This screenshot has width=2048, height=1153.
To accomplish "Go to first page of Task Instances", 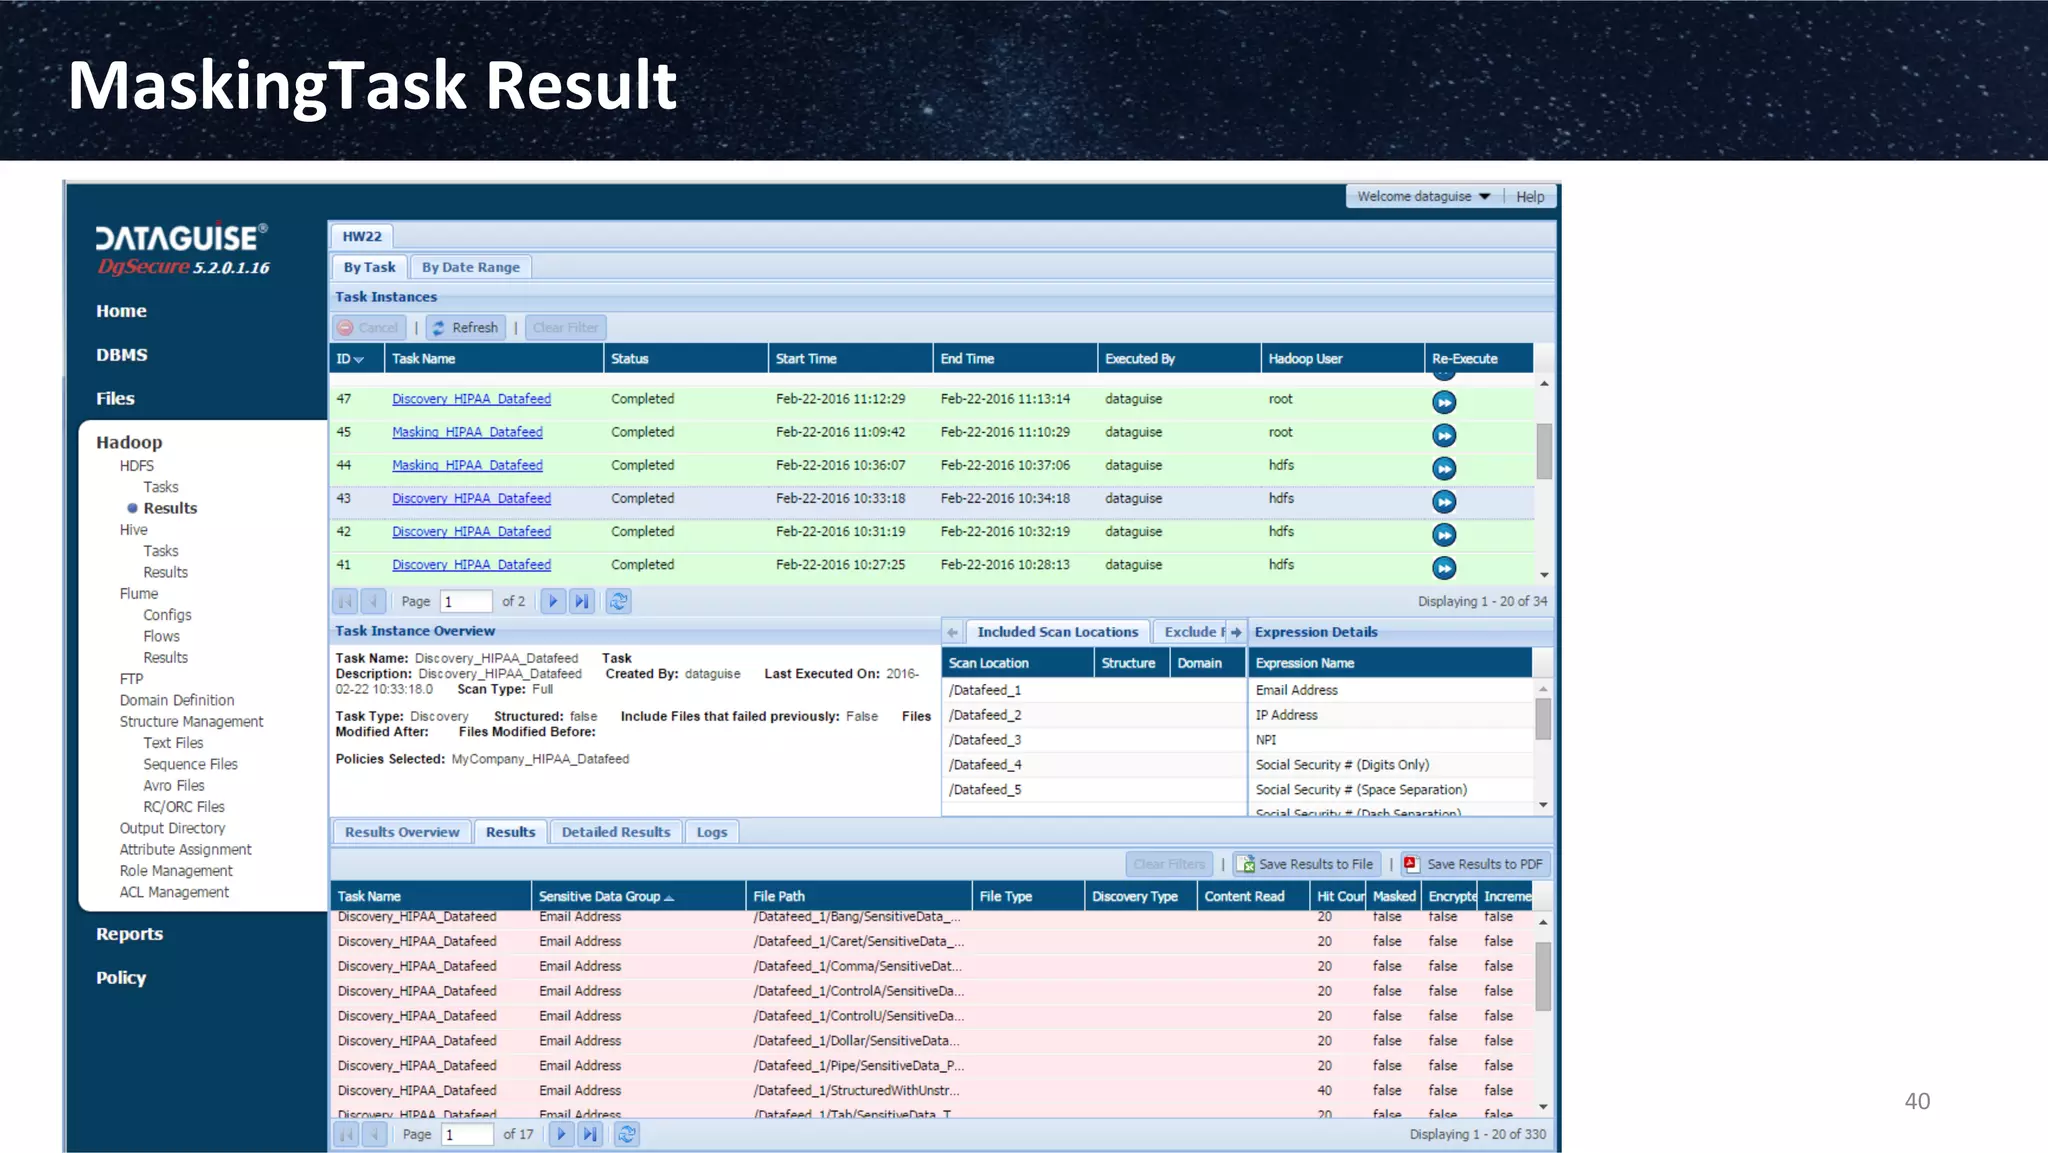I will click(x=345, y=601).
